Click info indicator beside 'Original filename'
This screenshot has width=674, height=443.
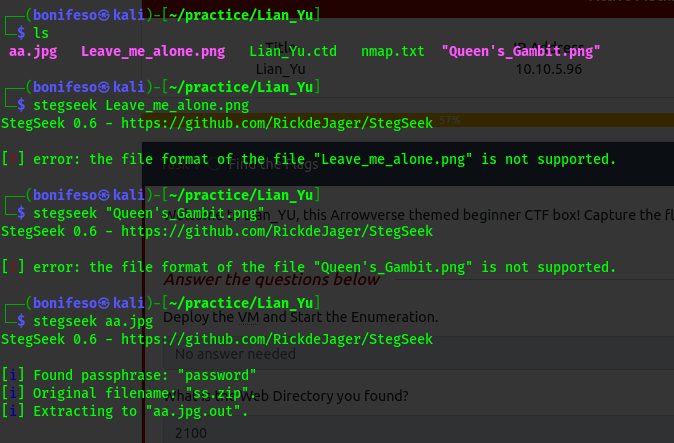coord(10,393)
